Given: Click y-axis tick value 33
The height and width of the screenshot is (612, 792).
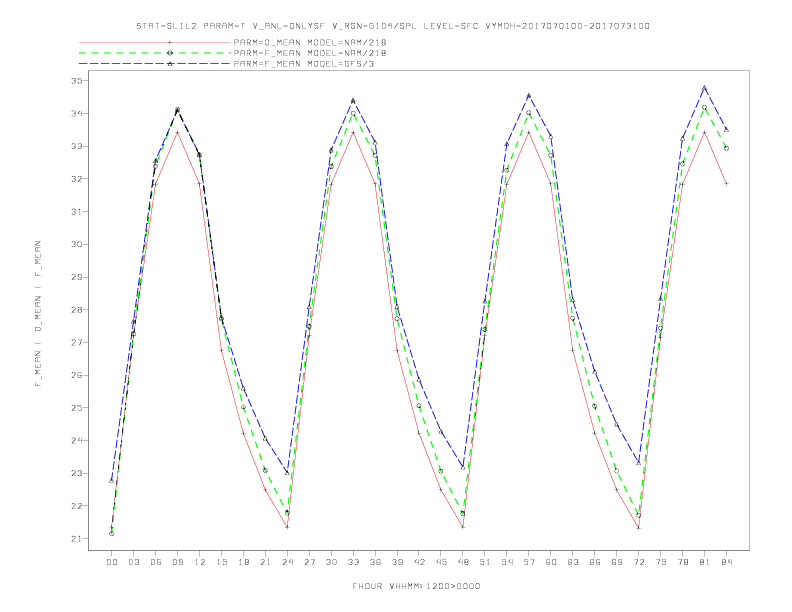Looking at the screenshot, I should click(77, 146).
